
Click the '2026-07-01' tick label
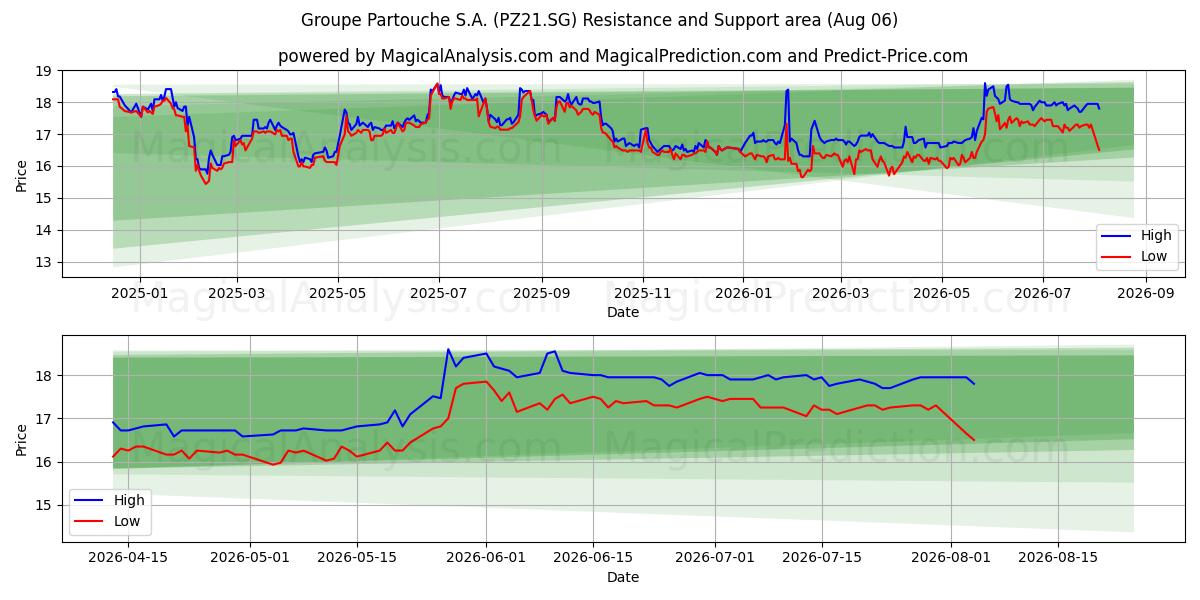tap(716, 559)
